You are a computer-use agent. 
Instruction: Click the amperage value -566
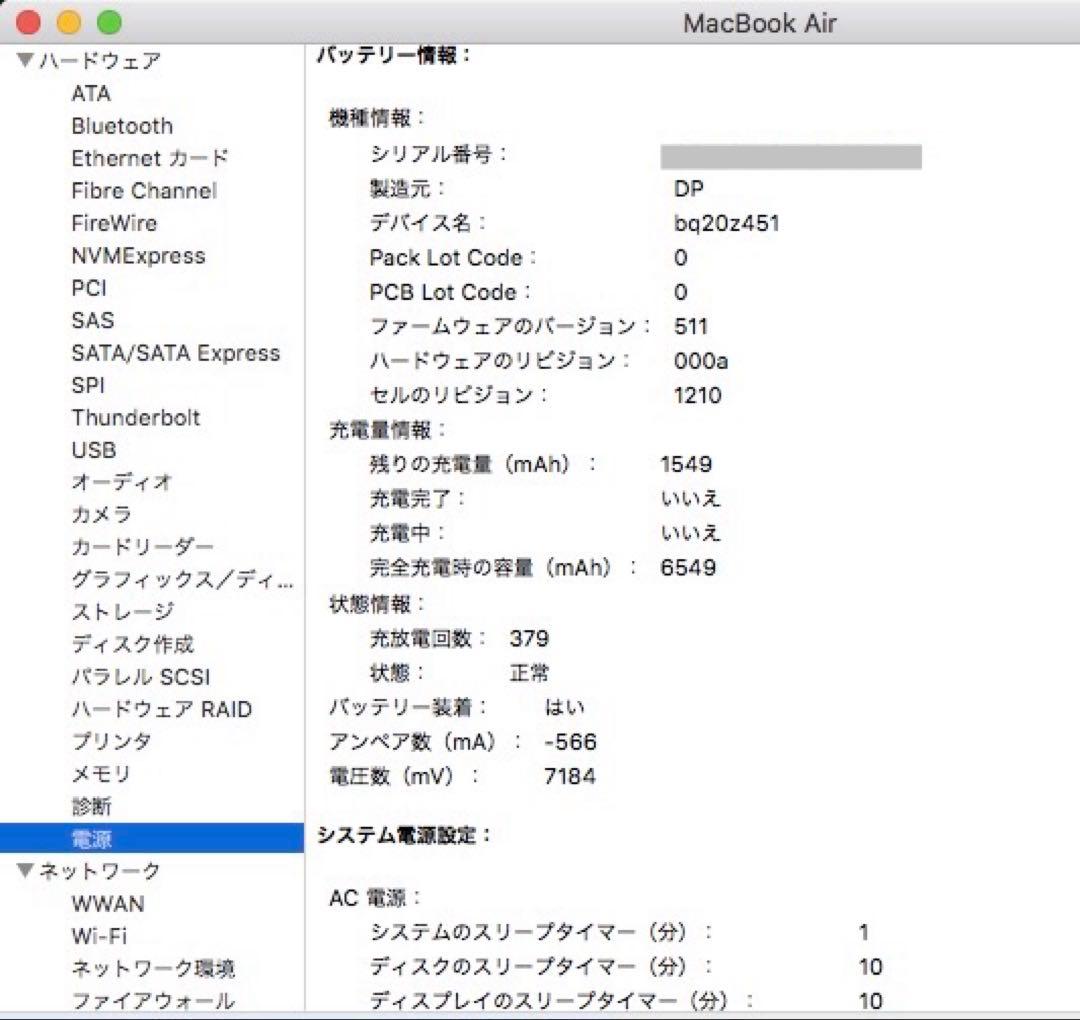pyautogui.click(x=570, y=741)
